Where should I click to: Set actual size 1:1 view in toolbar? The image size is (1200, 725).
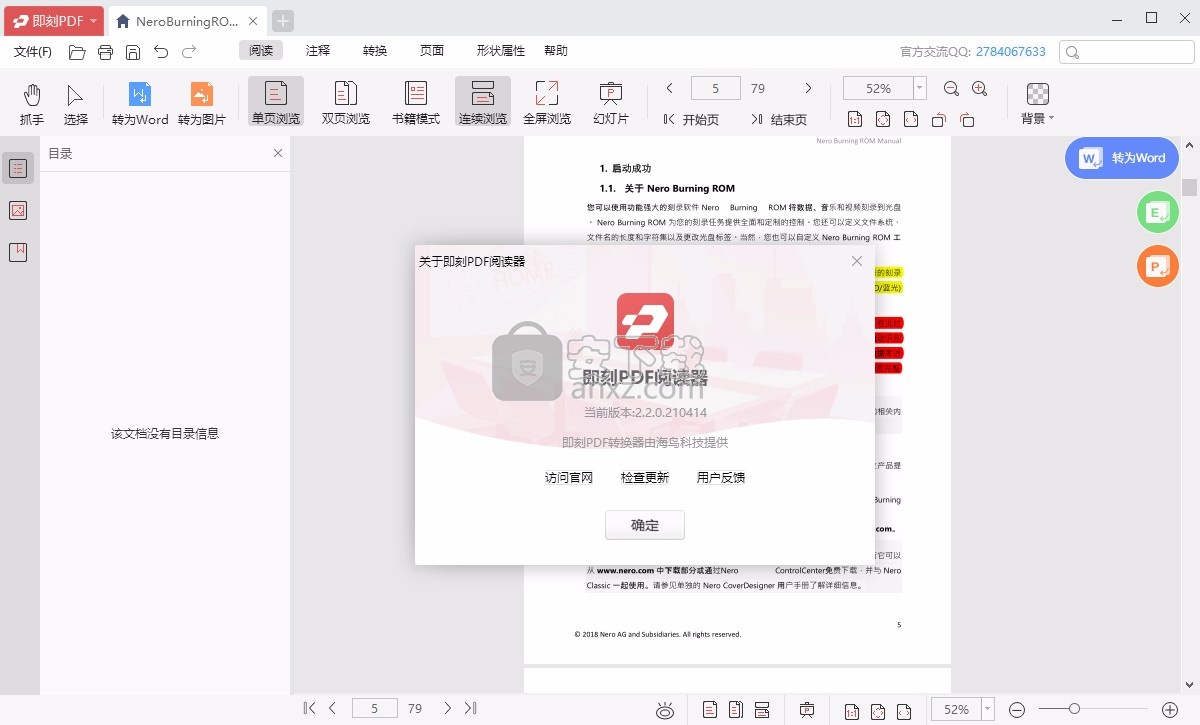pyautogui.click(x=855, y=119)
